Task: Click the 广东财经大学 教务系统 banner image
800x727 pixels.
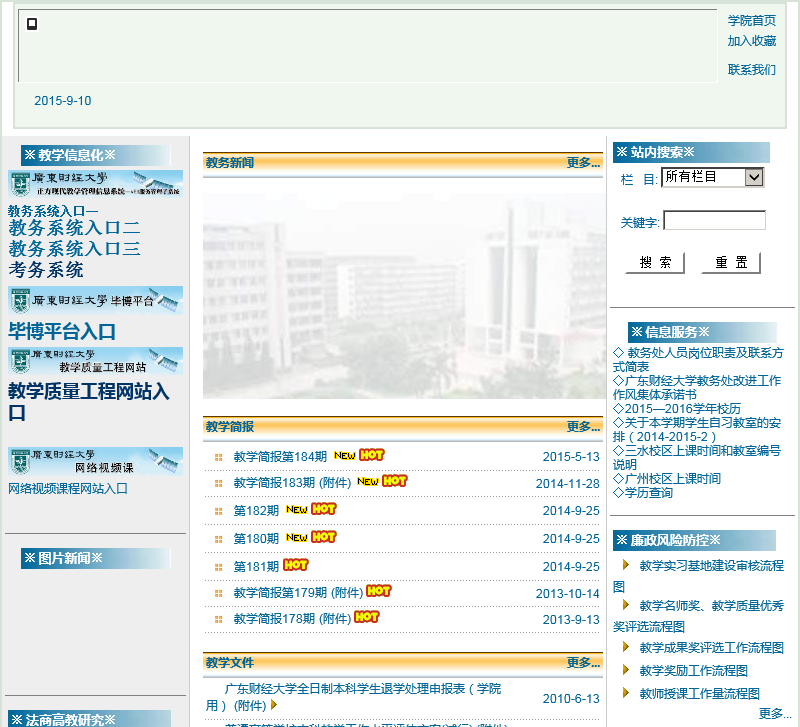Action: pyautogui.click(x=95, y=183)
